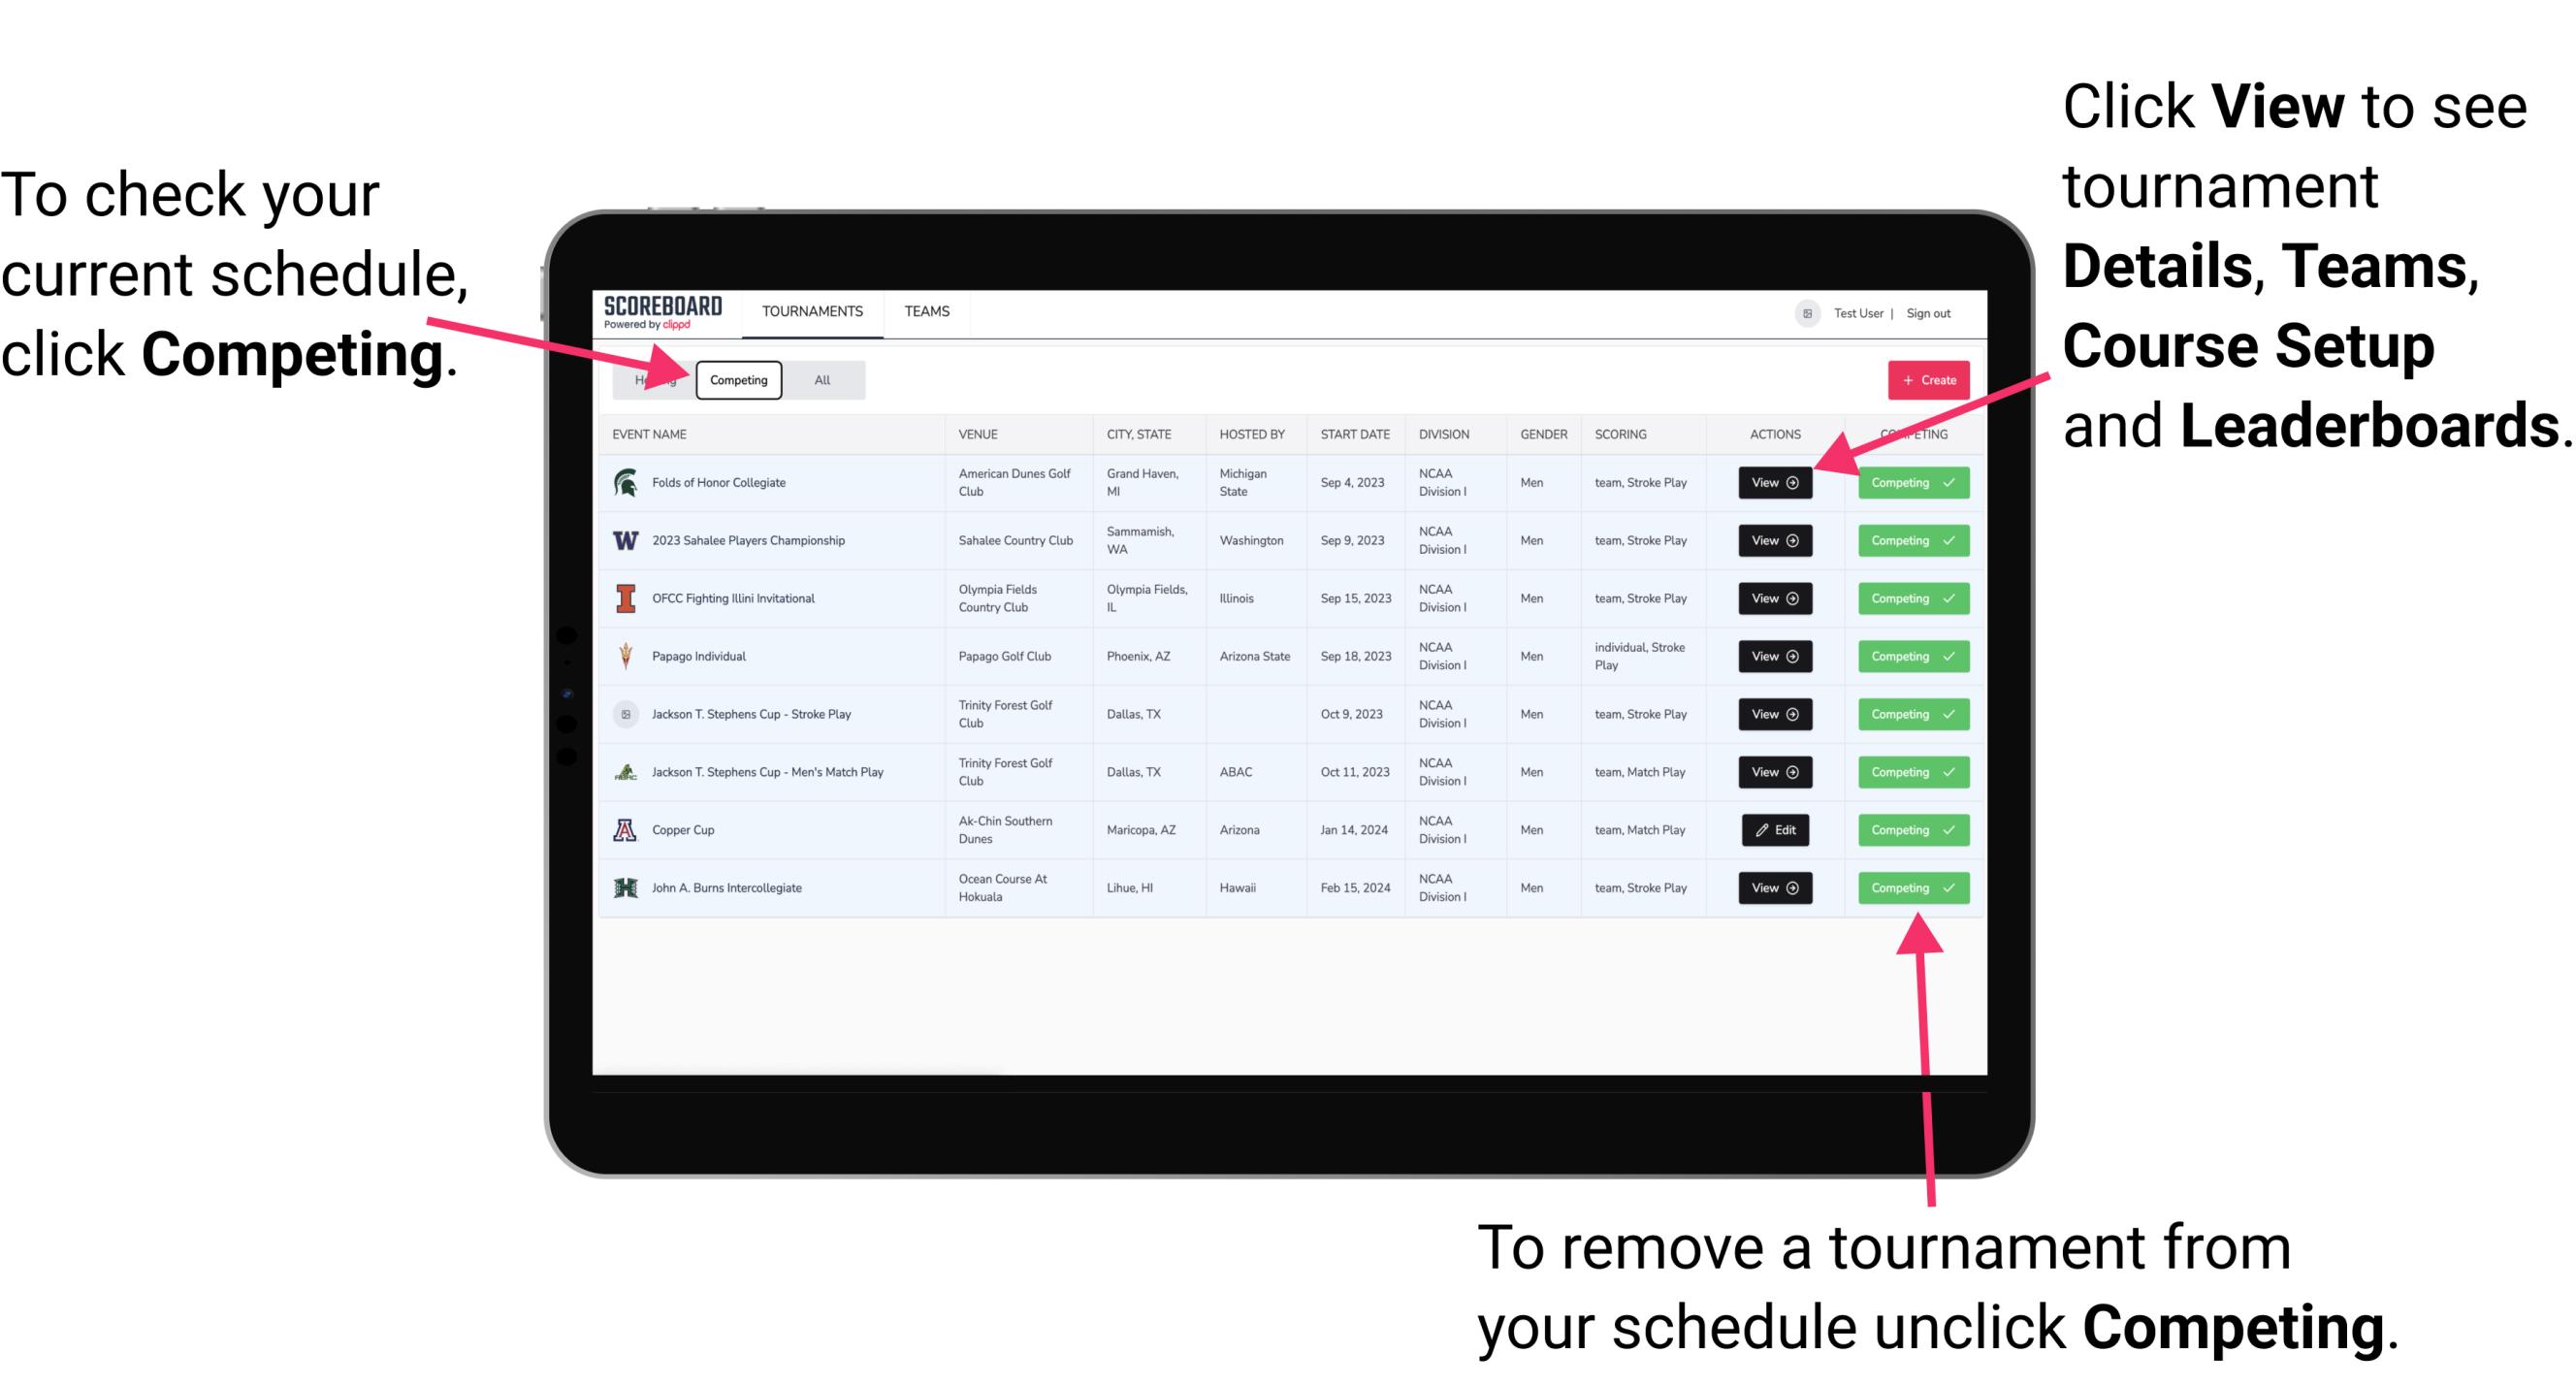
Task: Click the Home tab
Action: click(654, 379)
